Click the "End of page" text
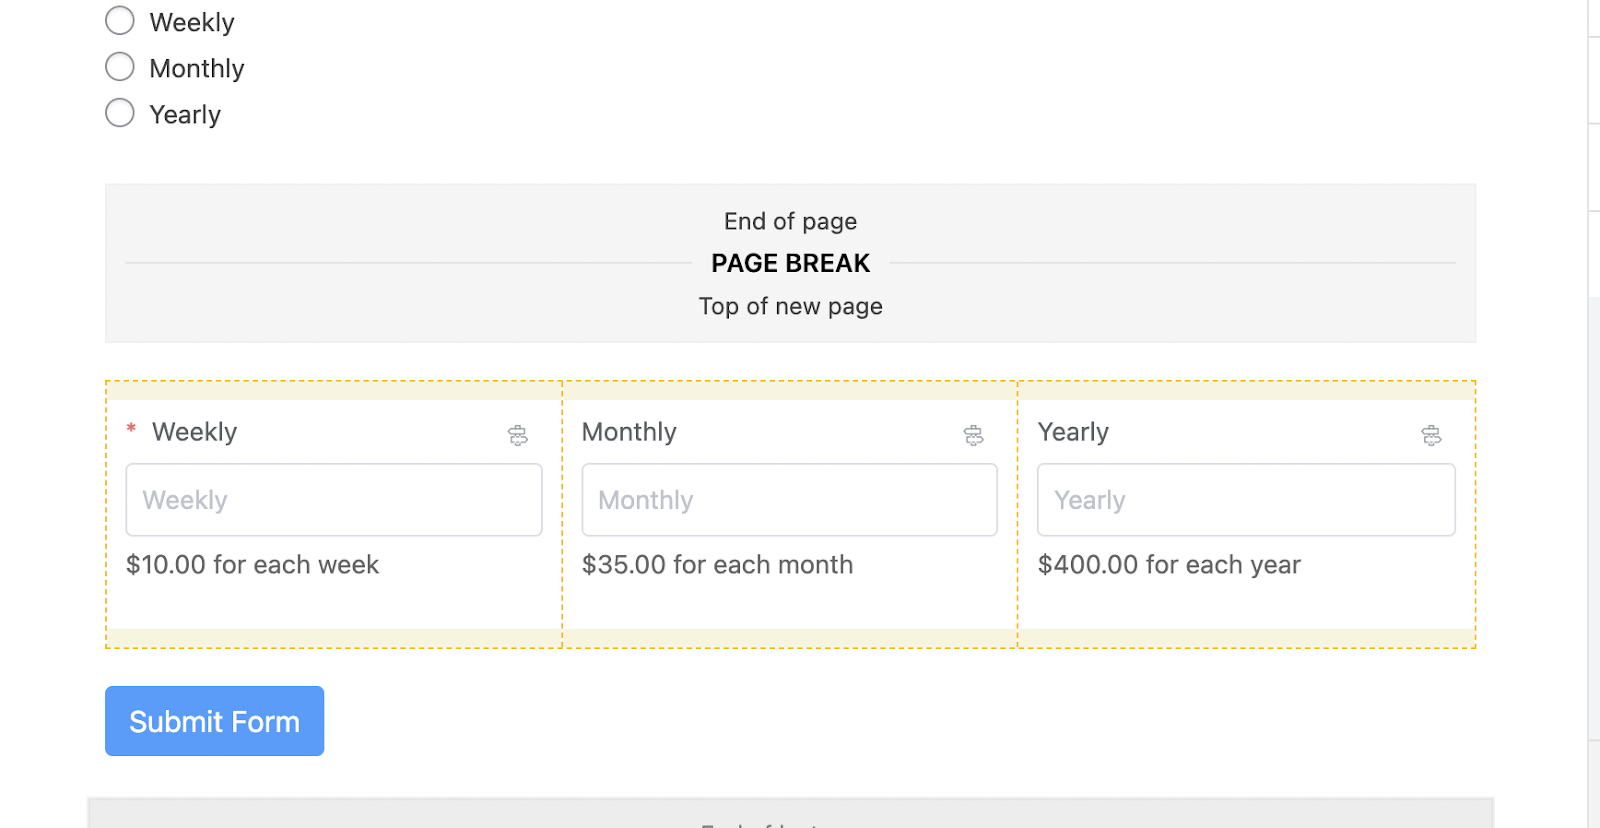This screenshot has width=1600, height=828. pos(790,221)
